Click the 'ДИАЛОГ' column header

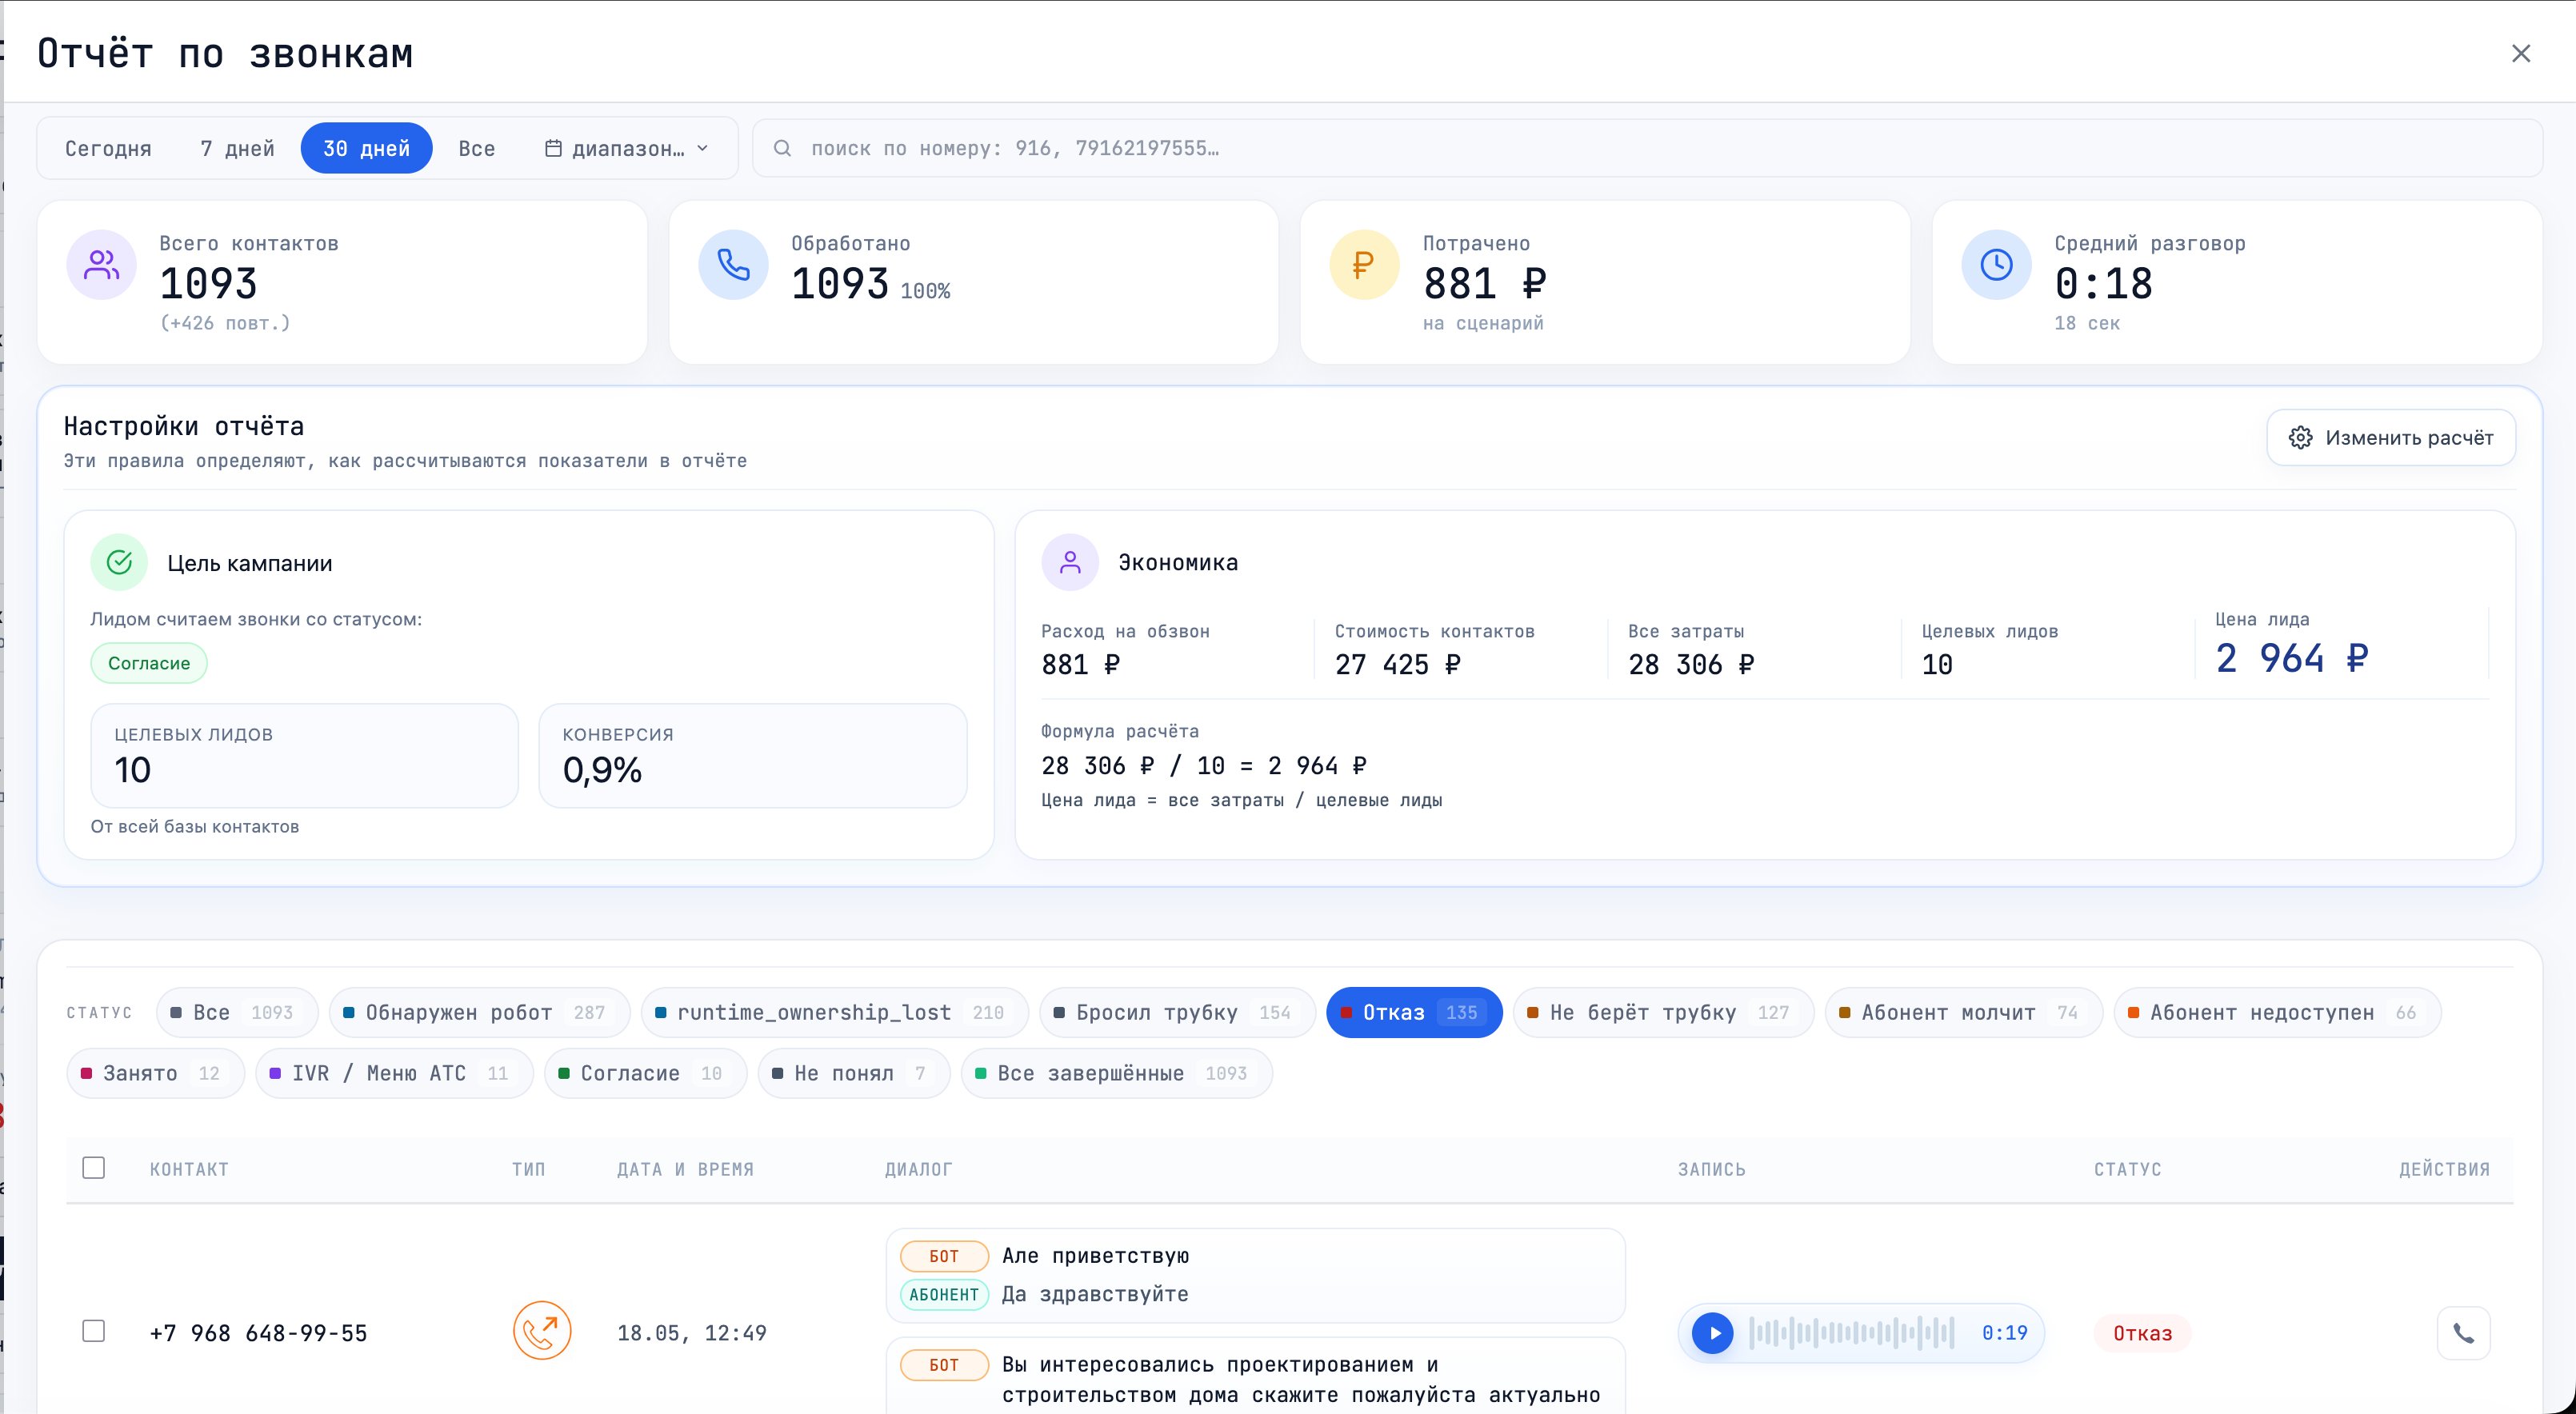918,1169
